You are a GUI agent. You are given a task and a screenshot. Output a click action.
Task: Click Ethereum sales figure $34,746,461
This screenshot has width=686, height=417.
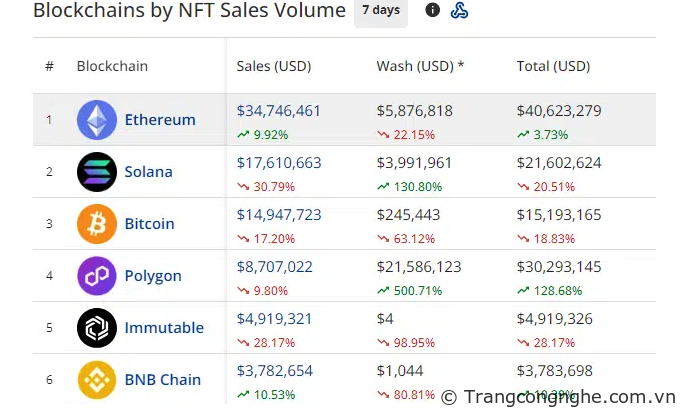tap(279, 111)
